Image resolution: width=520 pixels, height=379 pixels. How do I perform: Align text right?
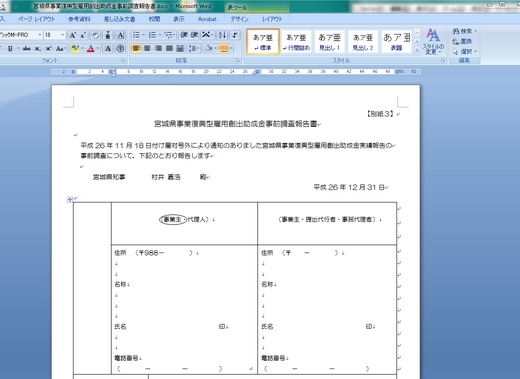click(158, 49)
